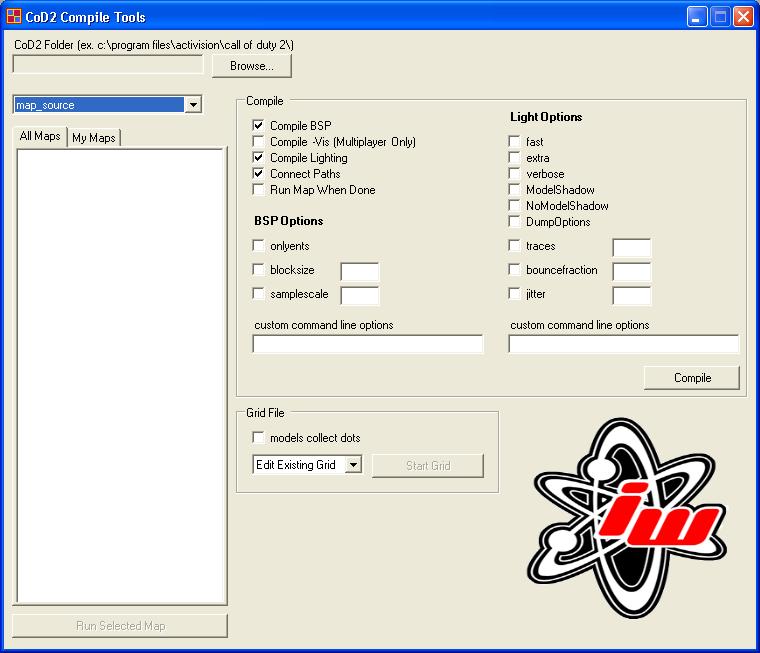
Task: Tick the samplescale checkbox
Action: pos(258,294)
